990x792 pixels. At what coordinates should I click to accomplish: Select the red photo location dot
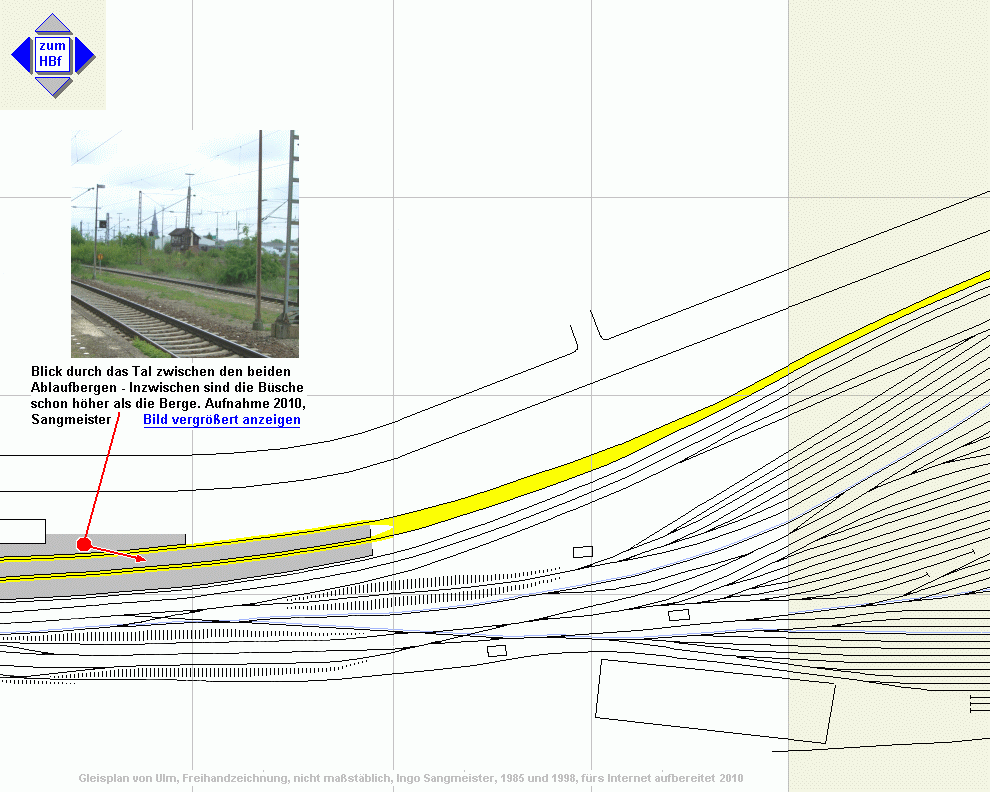click(x=84, y=544)
